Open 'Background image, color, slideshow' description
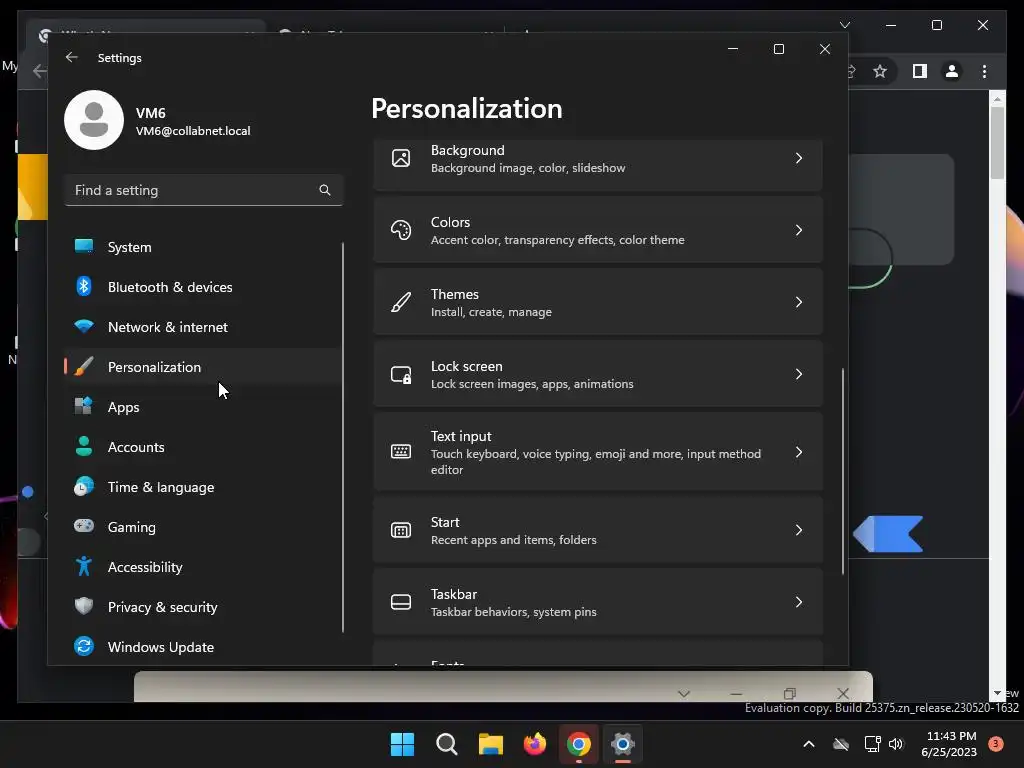This screenshot has height=768, width=1024. coord(528,168)
